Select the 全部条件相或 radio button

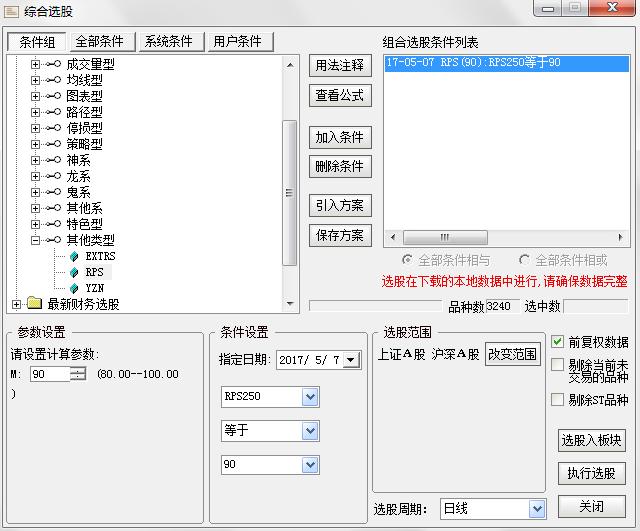coord(524,260)
